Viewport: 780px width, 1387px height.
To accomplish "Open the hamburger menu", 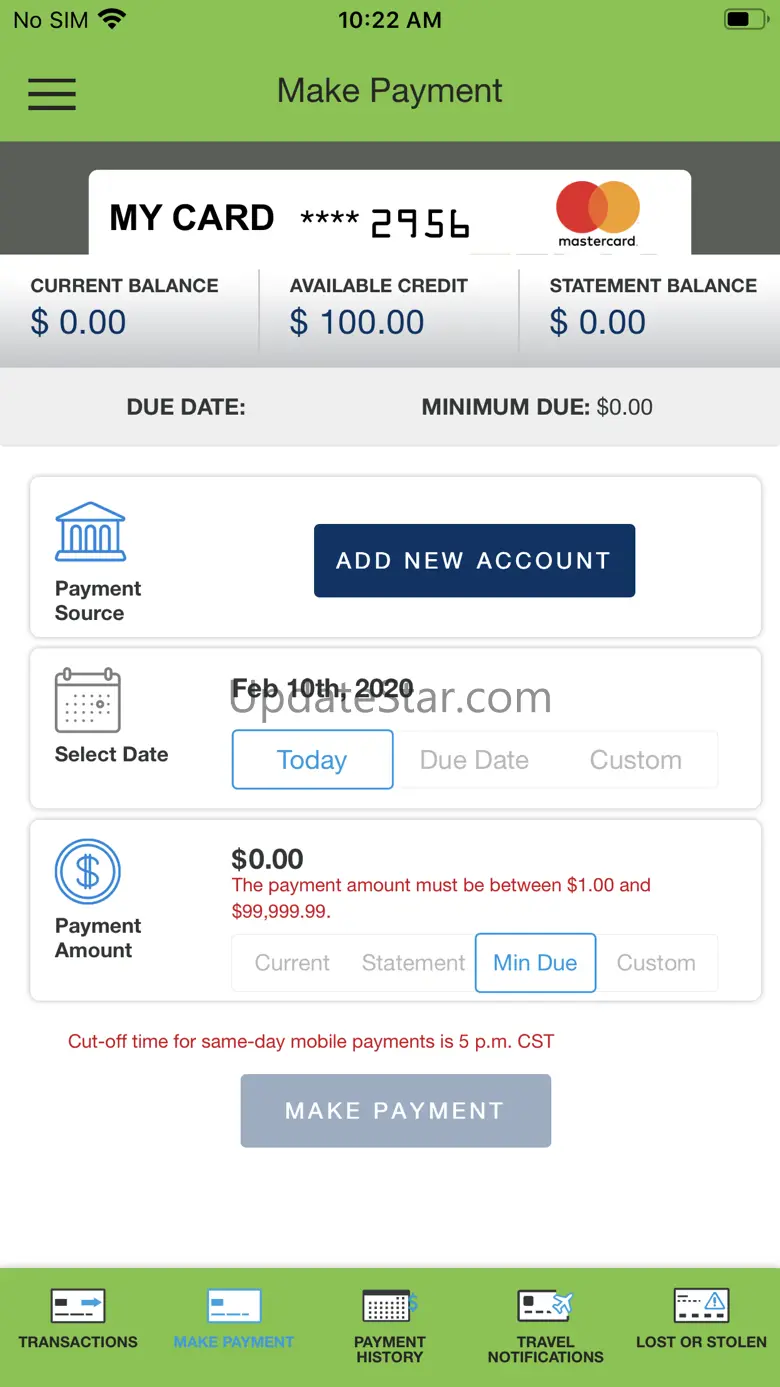I will click(x=52, y=93).
